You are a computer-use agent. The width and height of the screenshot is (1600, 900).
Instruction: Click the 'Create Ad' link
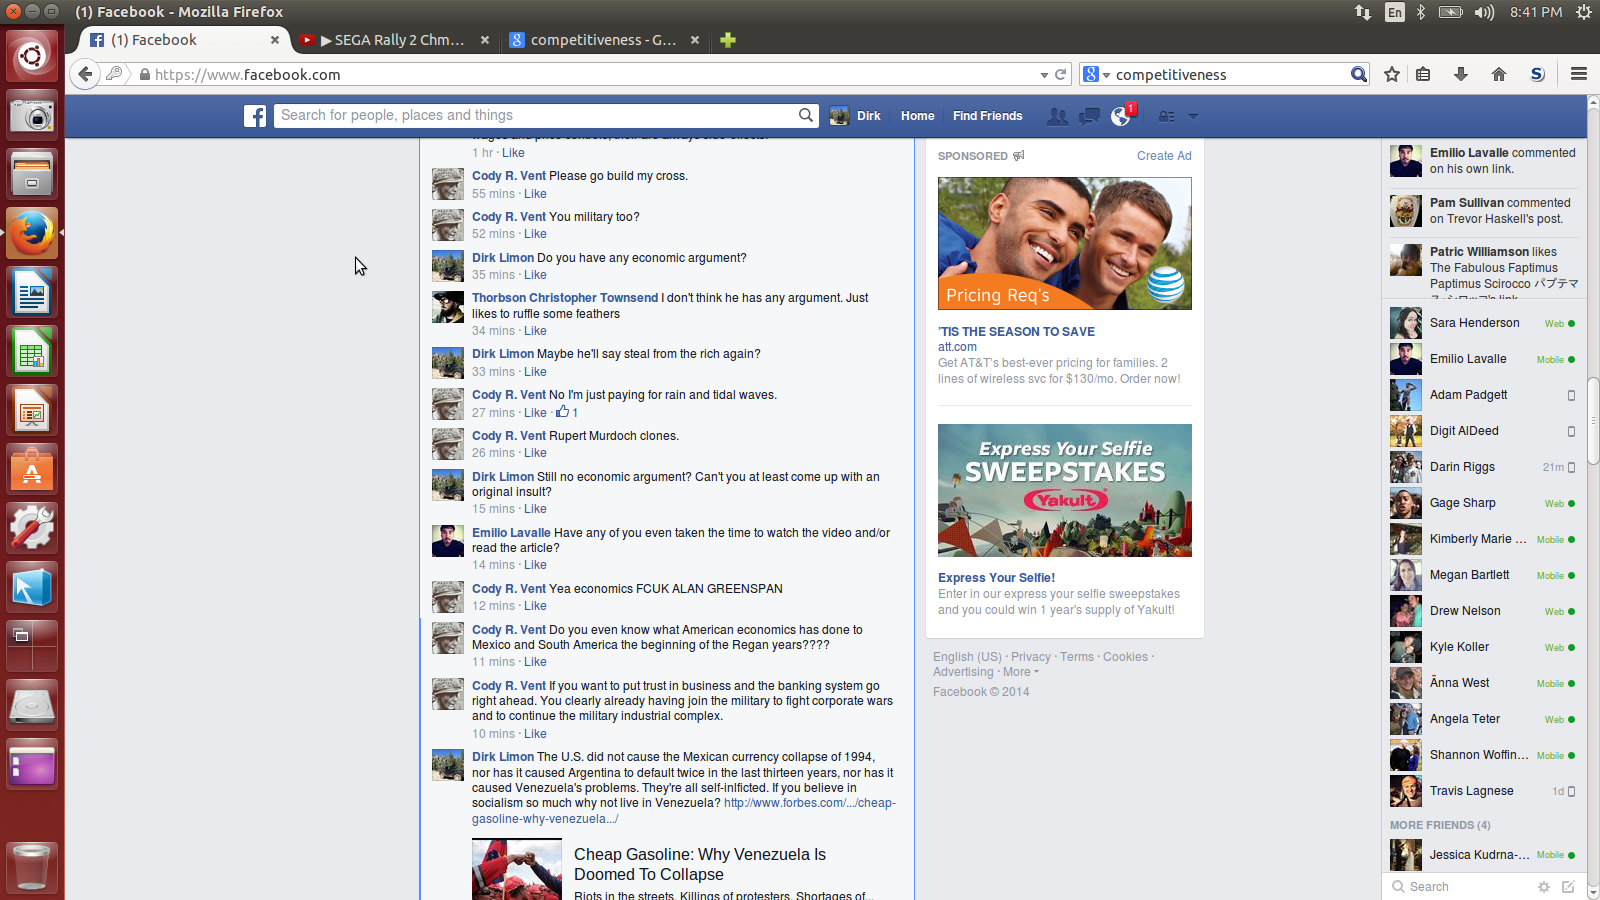pyautogui.click(x=1163, y=156)
